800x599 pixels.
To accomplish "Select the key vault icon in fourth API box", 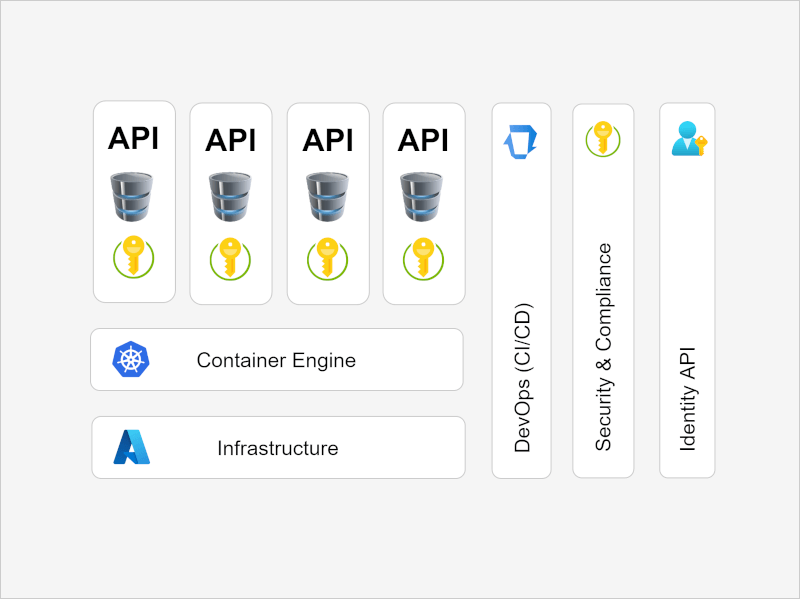I will [x=423, y=258].
